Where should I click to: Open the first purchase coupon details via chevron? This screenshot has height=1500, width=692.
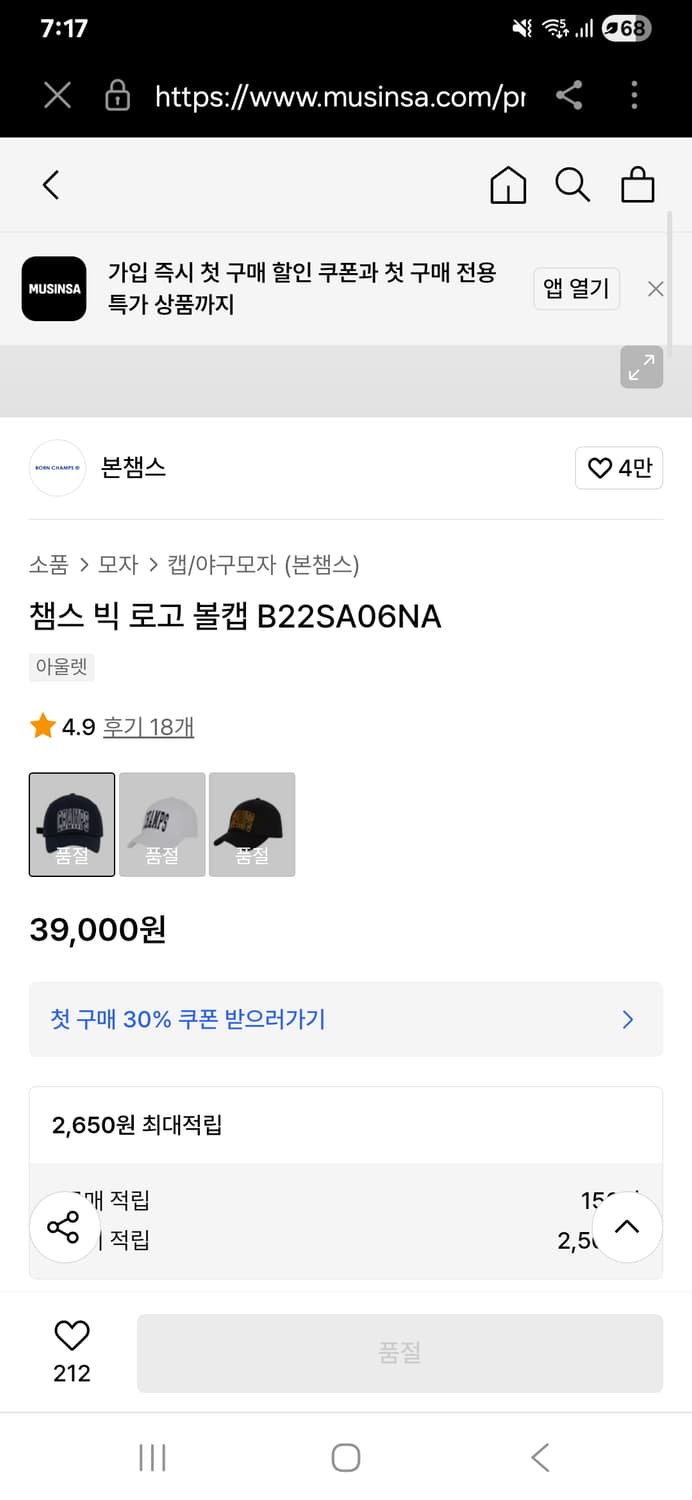tap(627, 1019)
